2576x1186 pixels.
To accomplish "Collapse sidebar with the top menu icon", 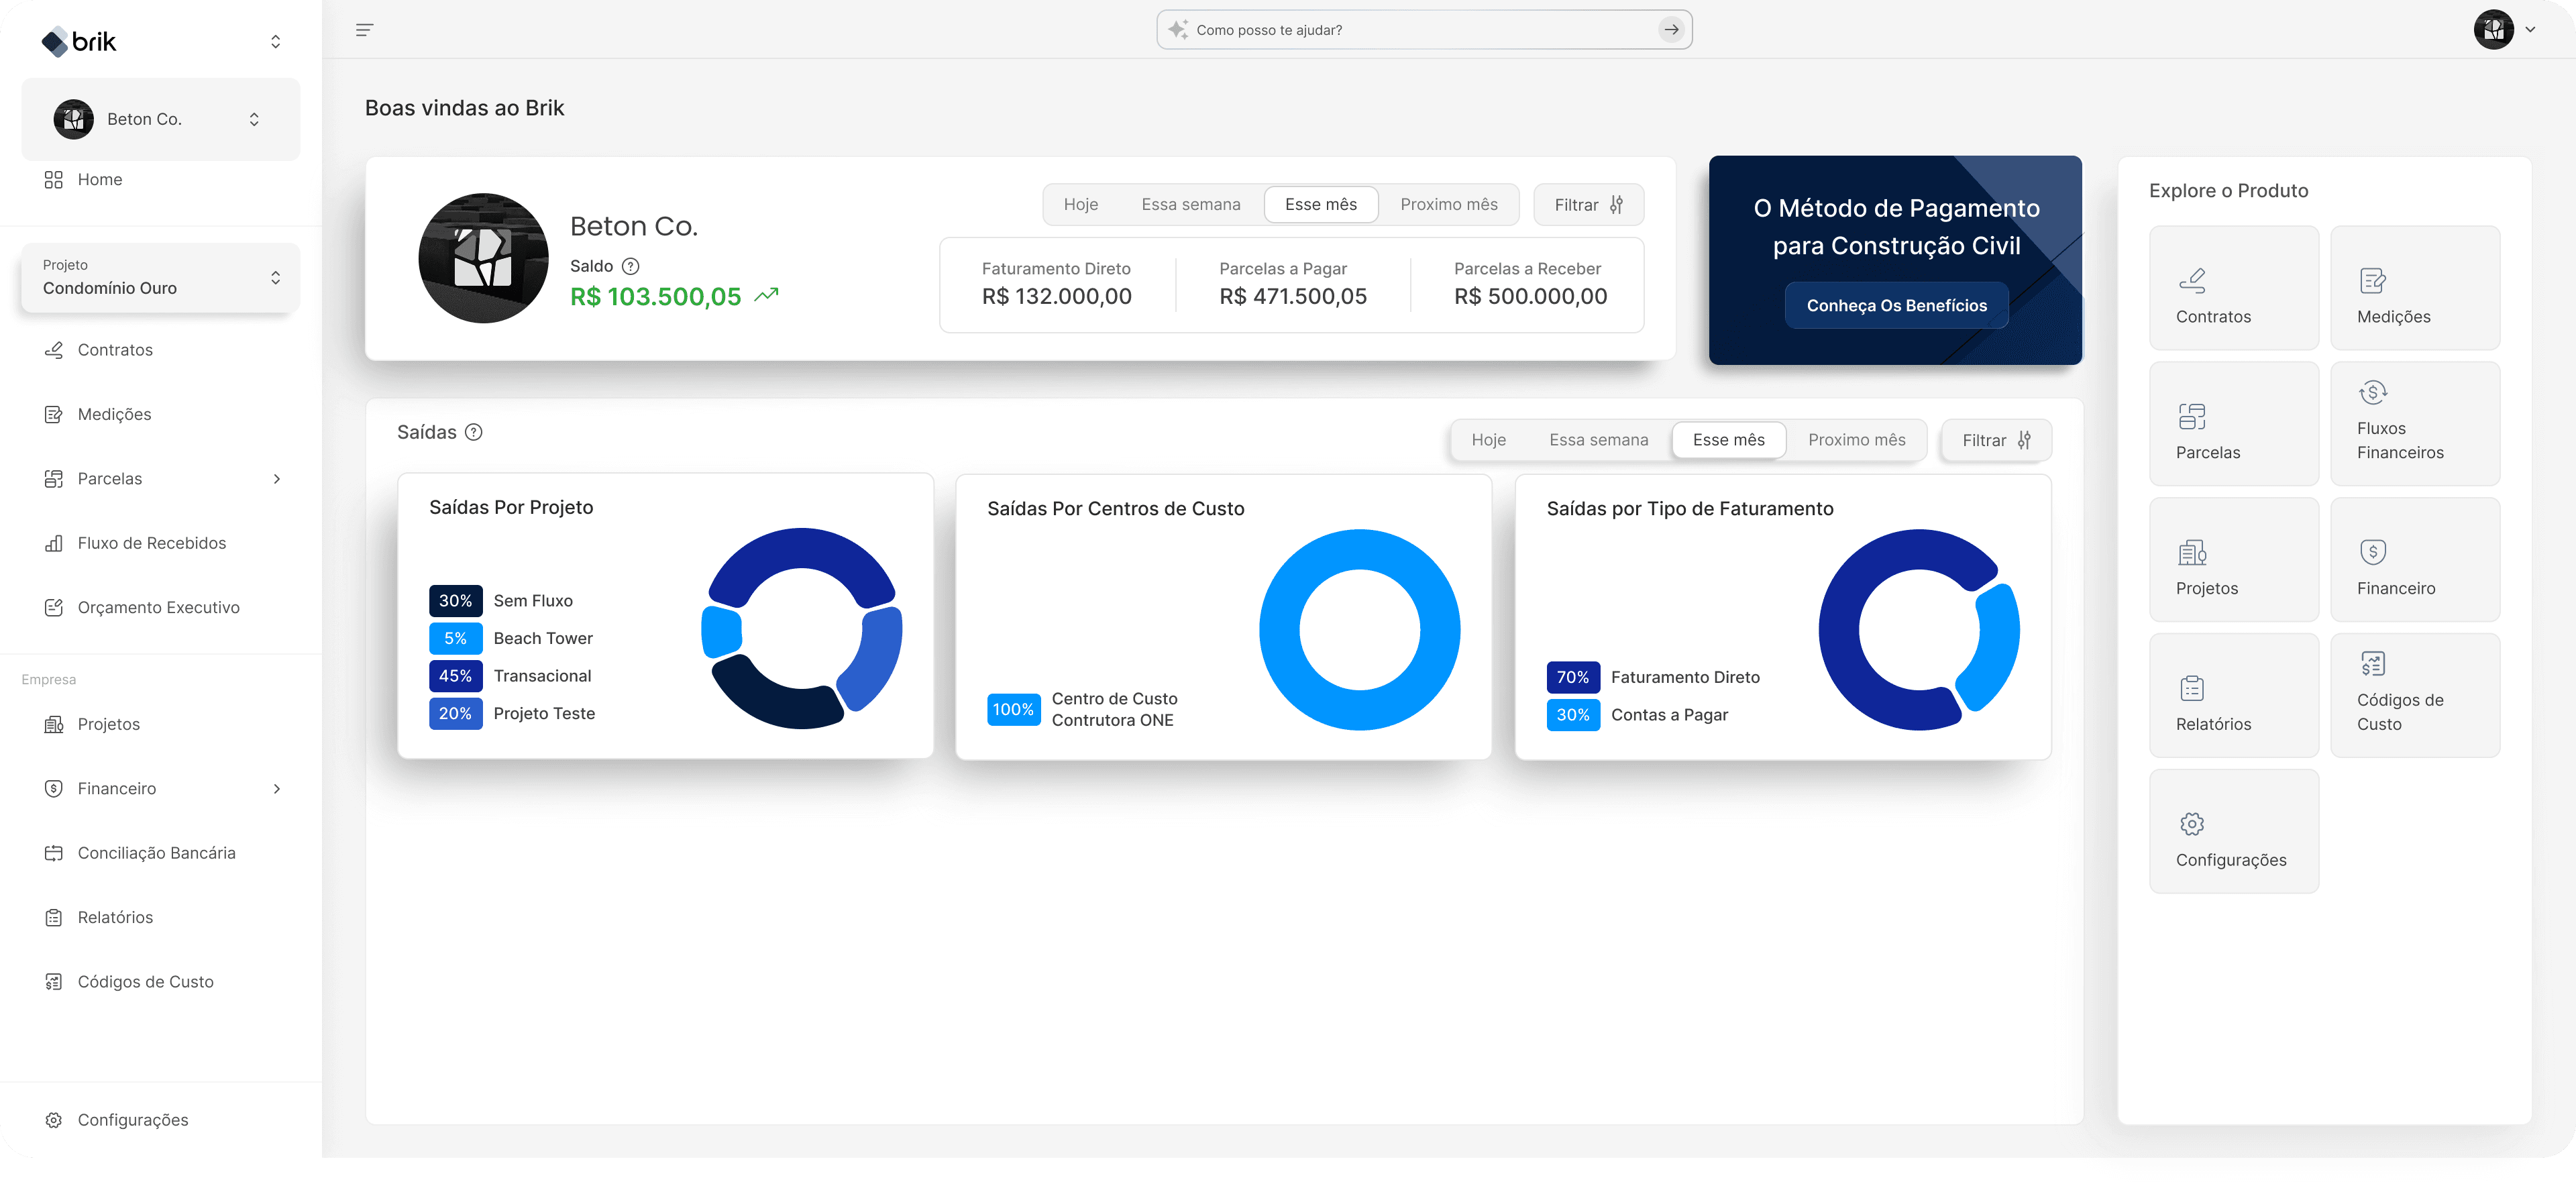I will [364, 30].
